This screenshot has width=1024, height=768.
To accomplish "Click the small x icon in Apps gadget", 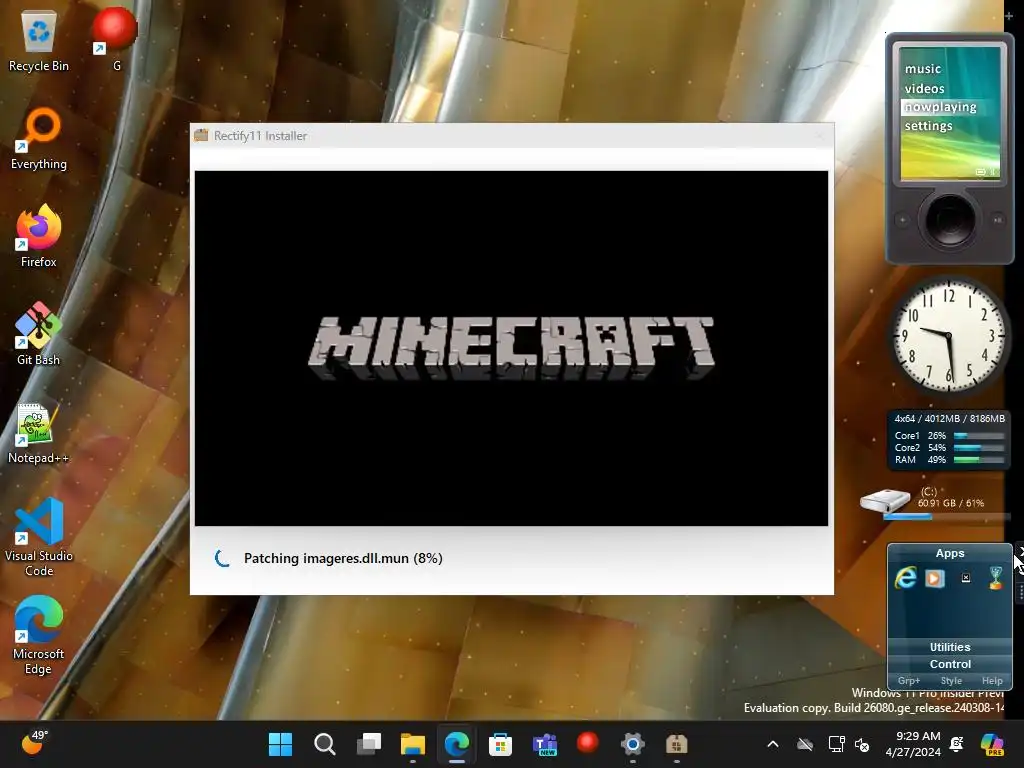I will pos(966,578).
